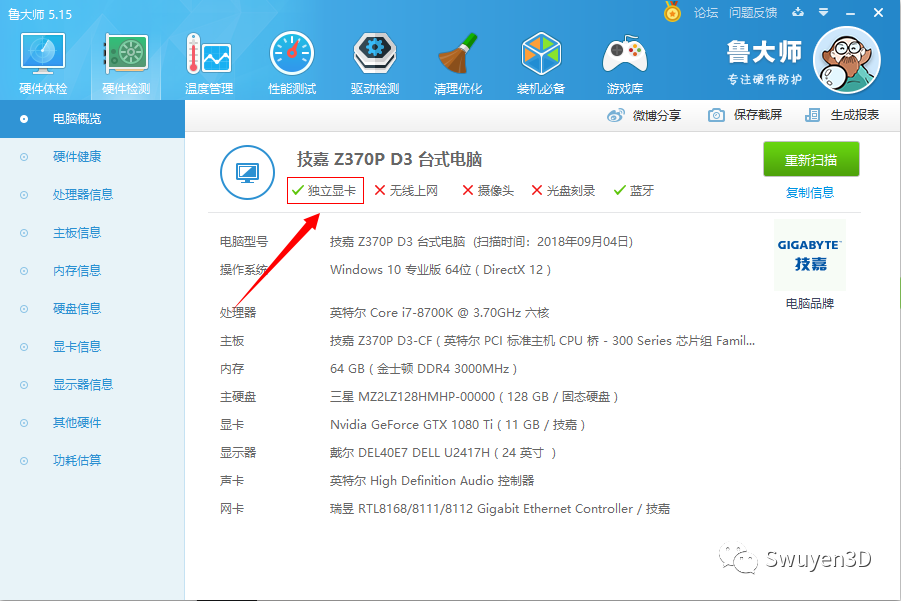Click the gold medal icon in title bar
This screenshot has height=601, width=901.
pyautogui.click(x=672, y=11)
